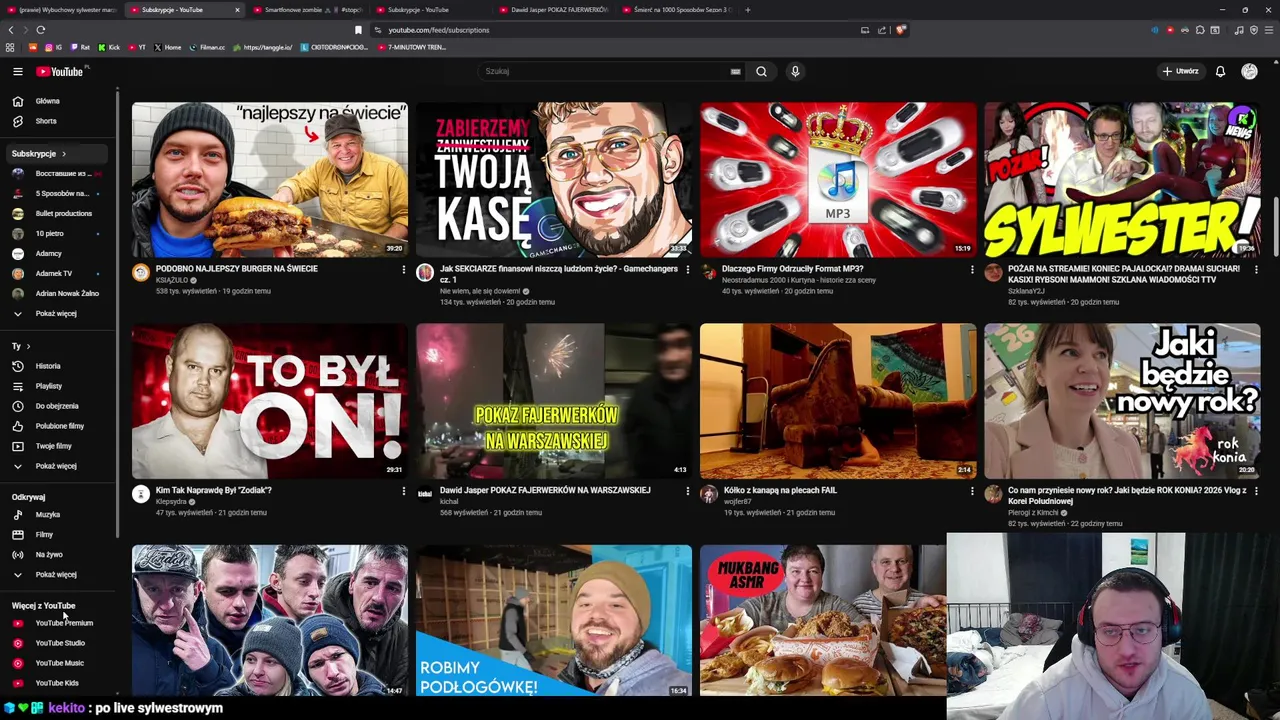Expand Pokaż więcej below Twoje filmy
The image size is (1280, 720).
tap(58, 466)
